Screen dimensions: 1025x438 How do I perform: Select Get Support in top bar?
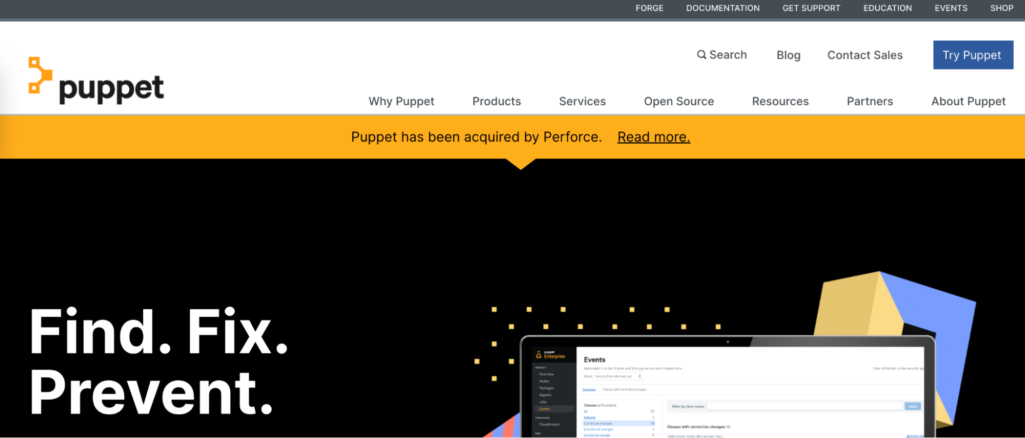pyautogui.click(x=811, y=8)
